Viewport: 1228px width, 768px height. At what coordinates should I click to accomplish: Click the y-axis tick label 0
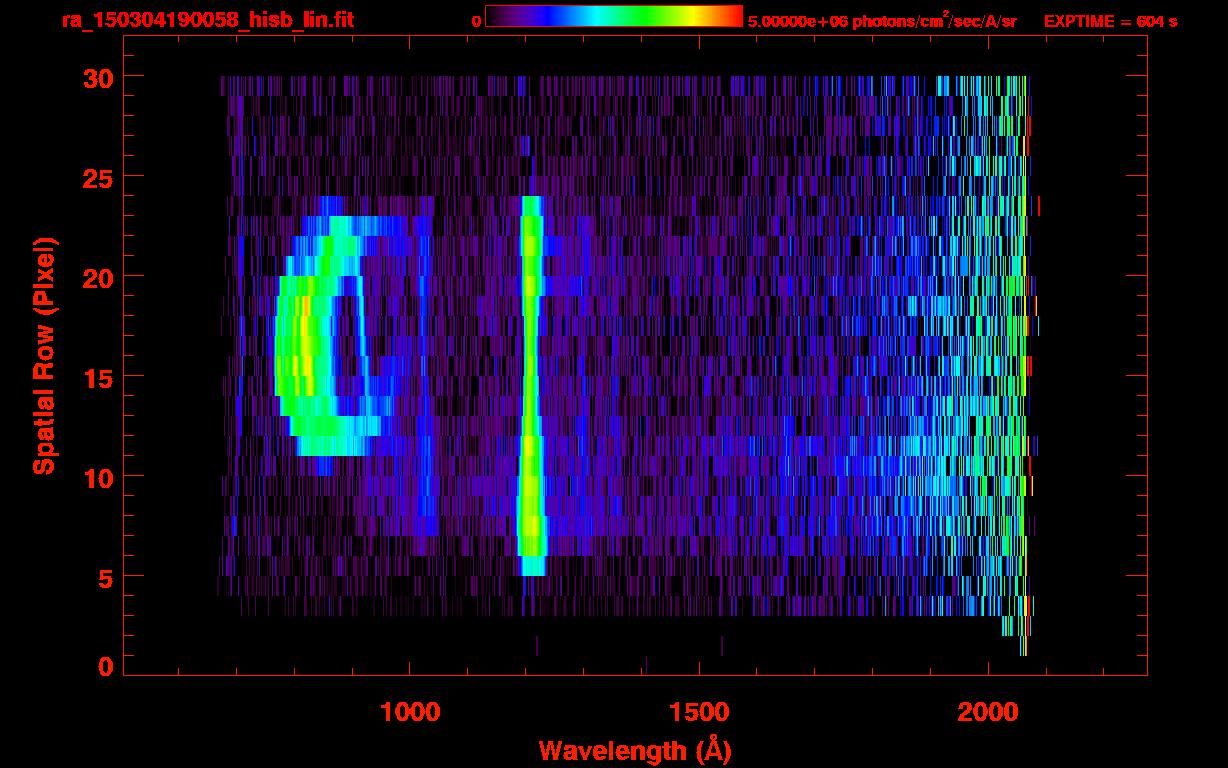click(104, 666)
